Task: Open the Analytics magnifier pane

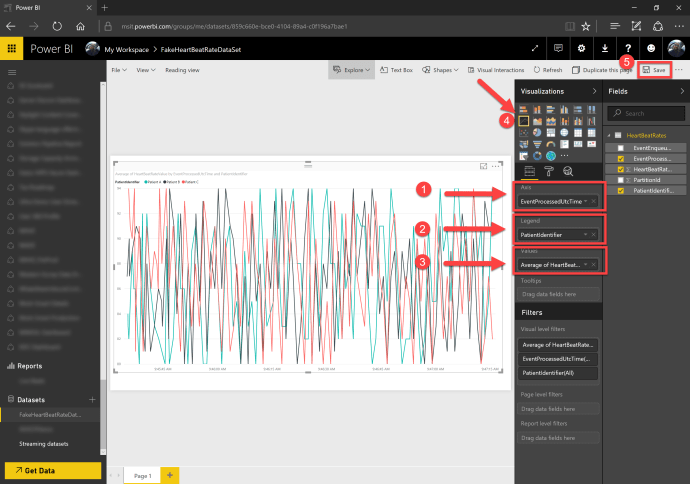Action: 568,171
